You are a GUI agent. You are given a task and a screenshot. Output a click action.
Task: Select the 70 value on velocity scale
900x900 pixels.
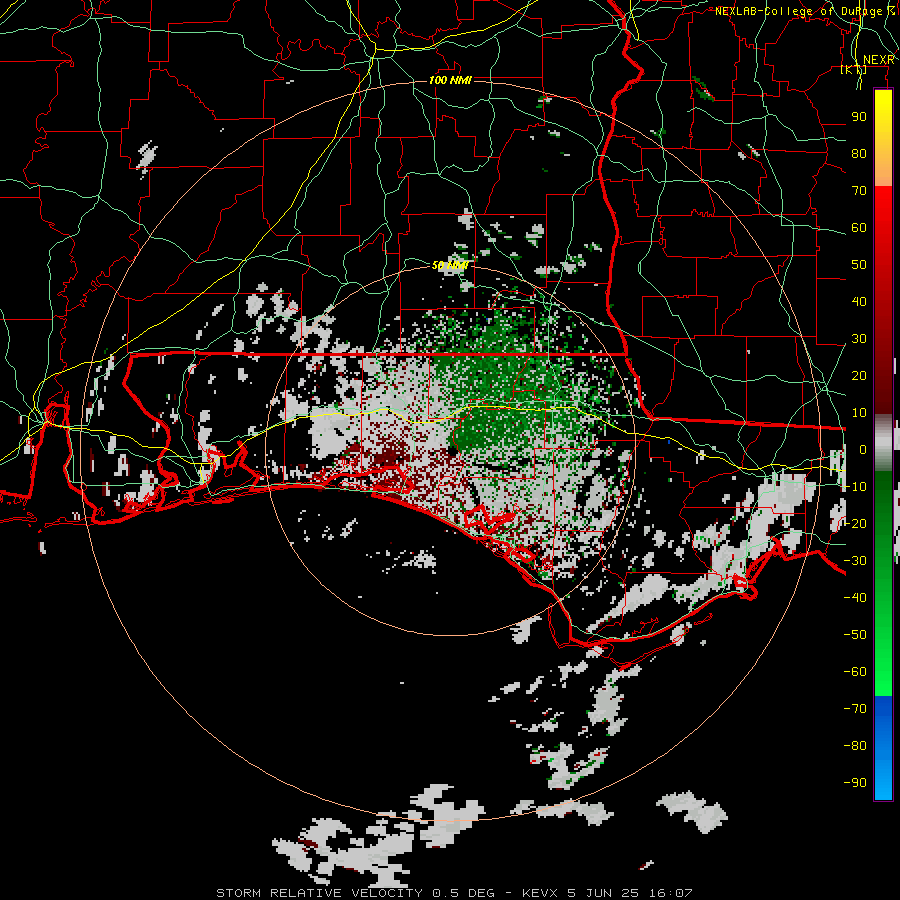coord(859,191)
